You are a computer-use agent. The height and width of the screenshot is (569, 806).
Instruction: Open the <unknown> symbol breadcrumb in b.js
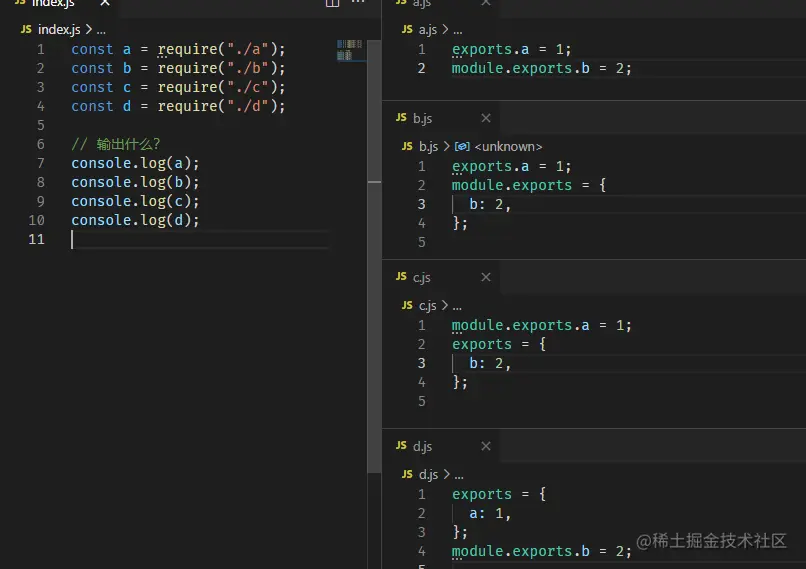click(x=508, y=147)
